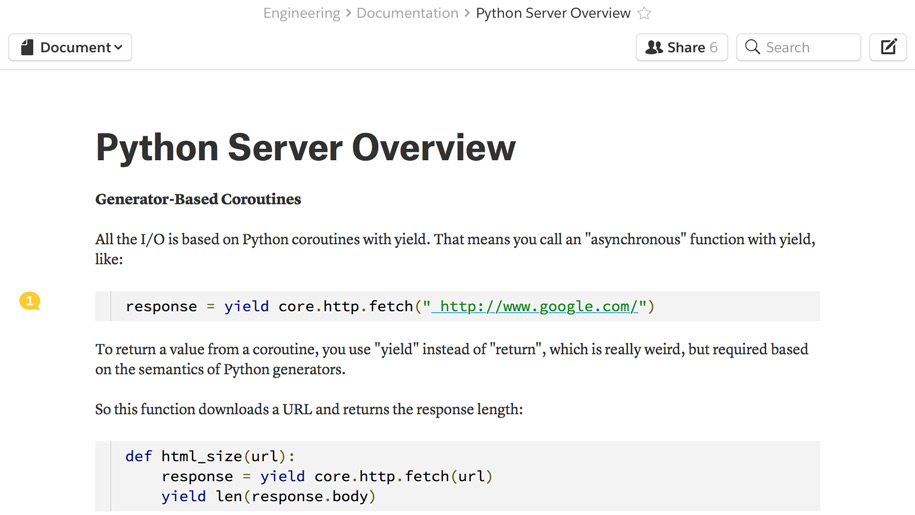Star the Python Server Overview document
The image size is (915, 515).
coord(644,13)
